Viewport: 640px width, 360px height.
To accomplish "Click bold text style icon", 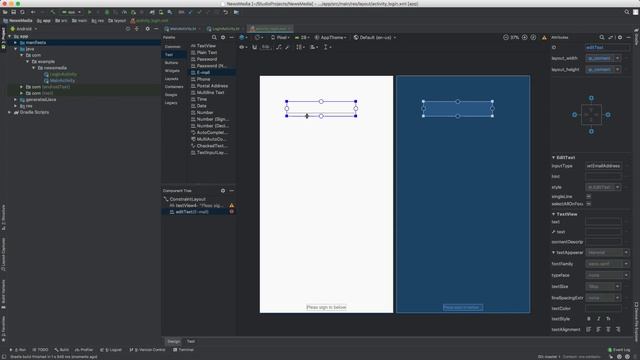I will [x=589, y=319].
